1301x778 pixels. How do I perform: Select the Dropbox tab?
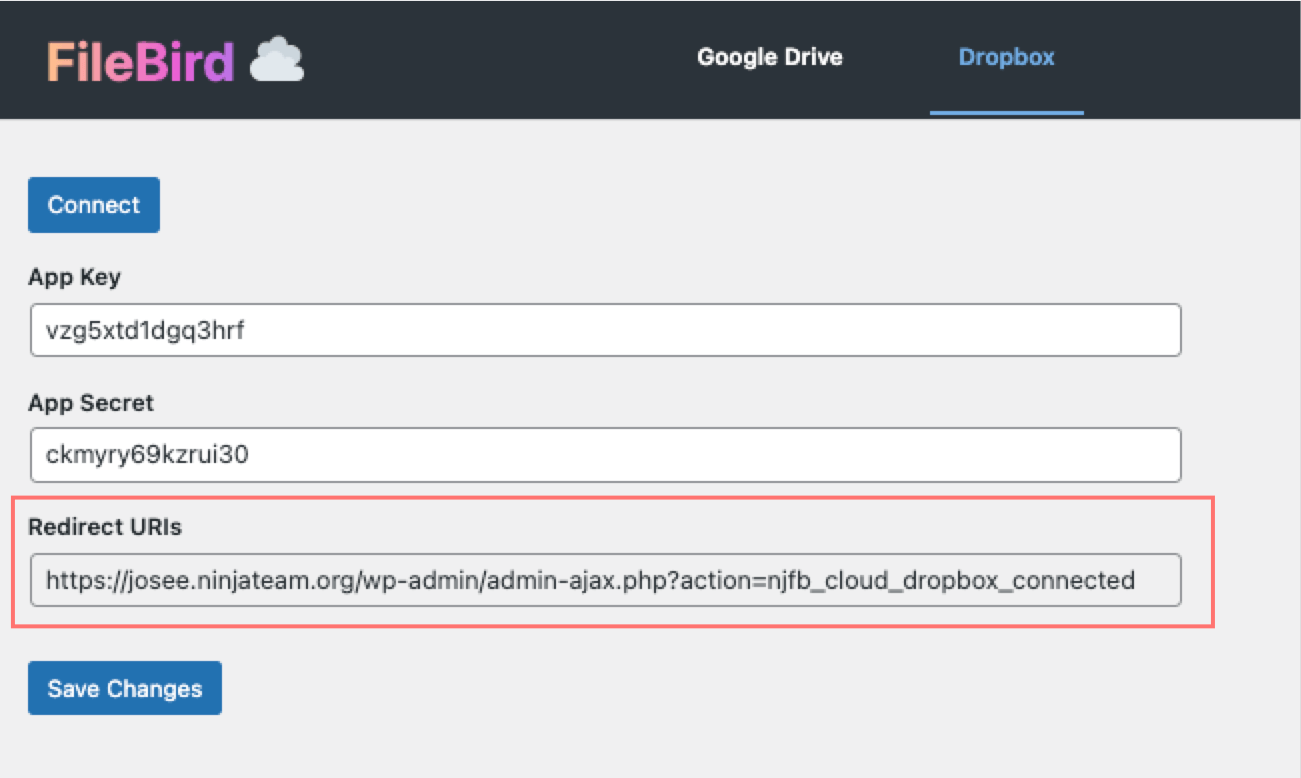[1006, 57]
